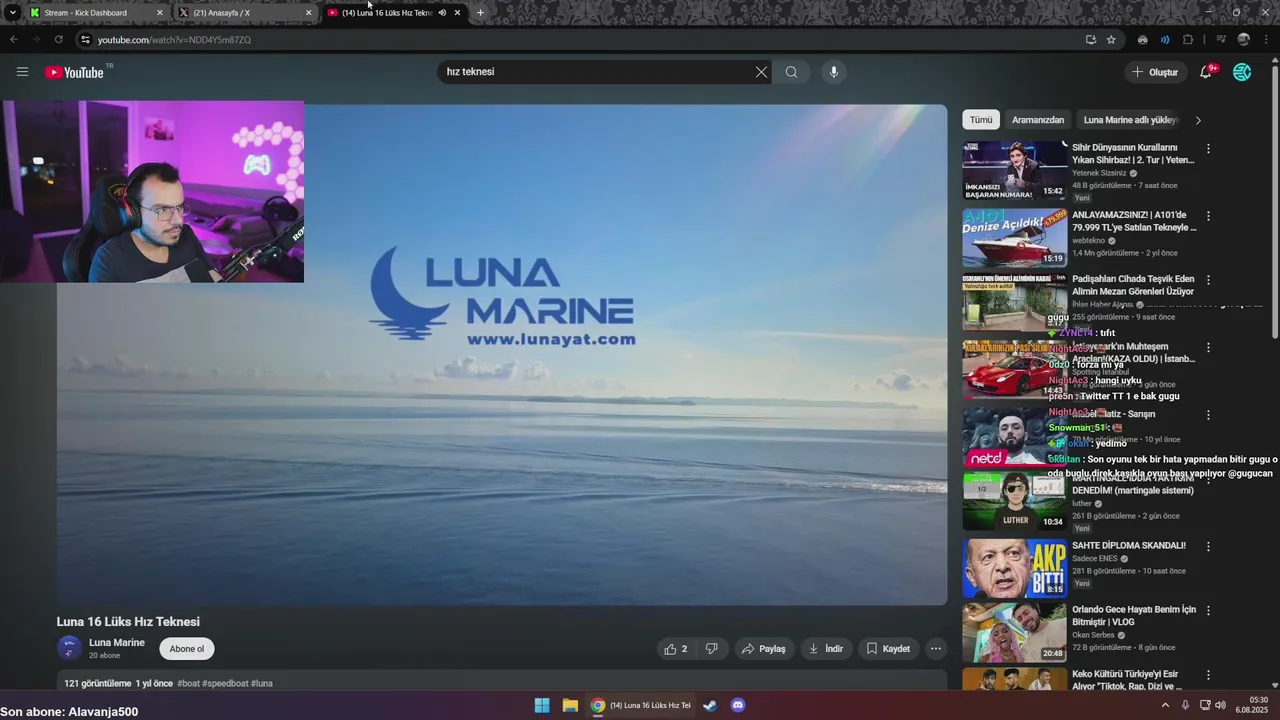This screenshot has width=1280, height=720.
Task: Open options menu for Orlando Gece Hayatı video
Action: [x=1208, y=611]
